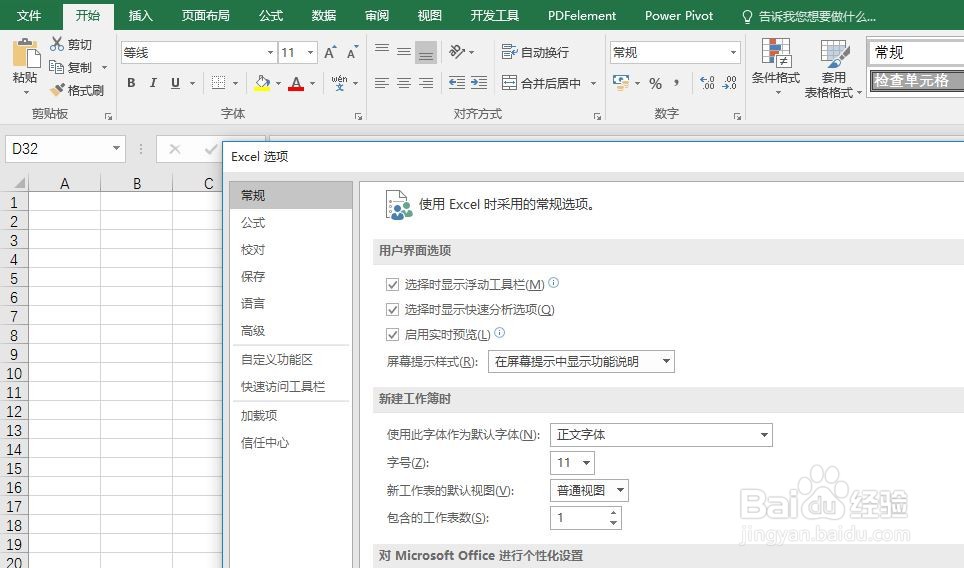Open Format as Table (套用表格格式)
This screenshot has height=568, width=964.
pyautogui.click(x=834, y=69)
